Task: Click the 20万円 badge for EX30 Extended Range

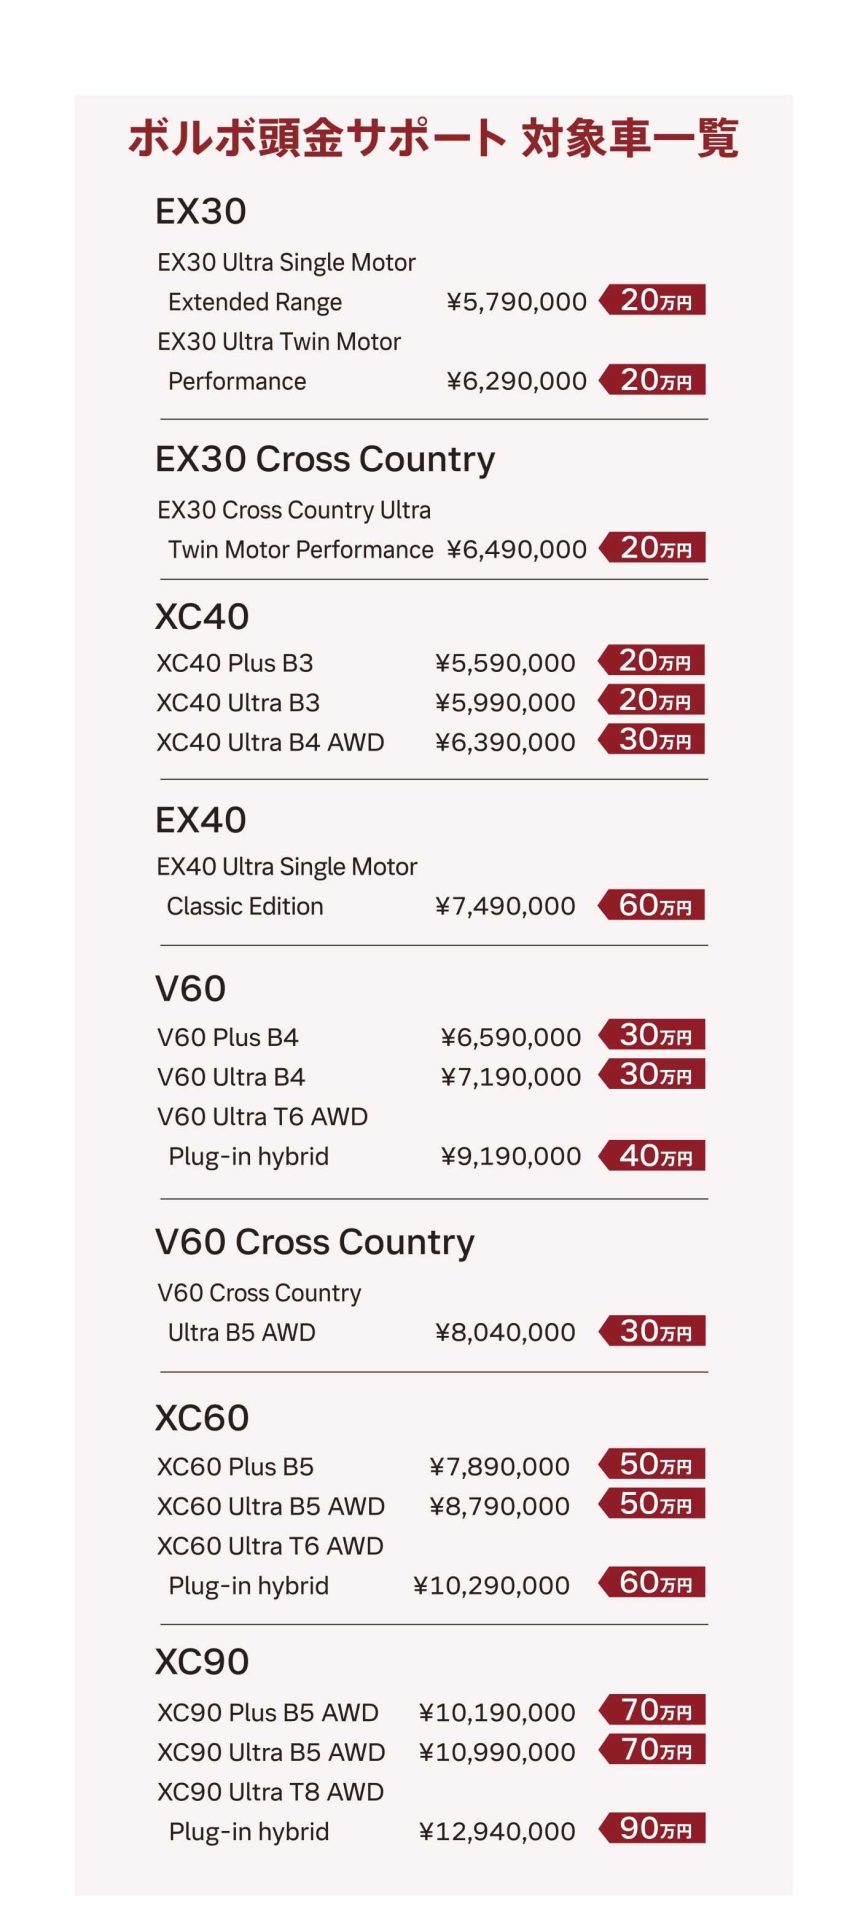Action: point(652,300)
